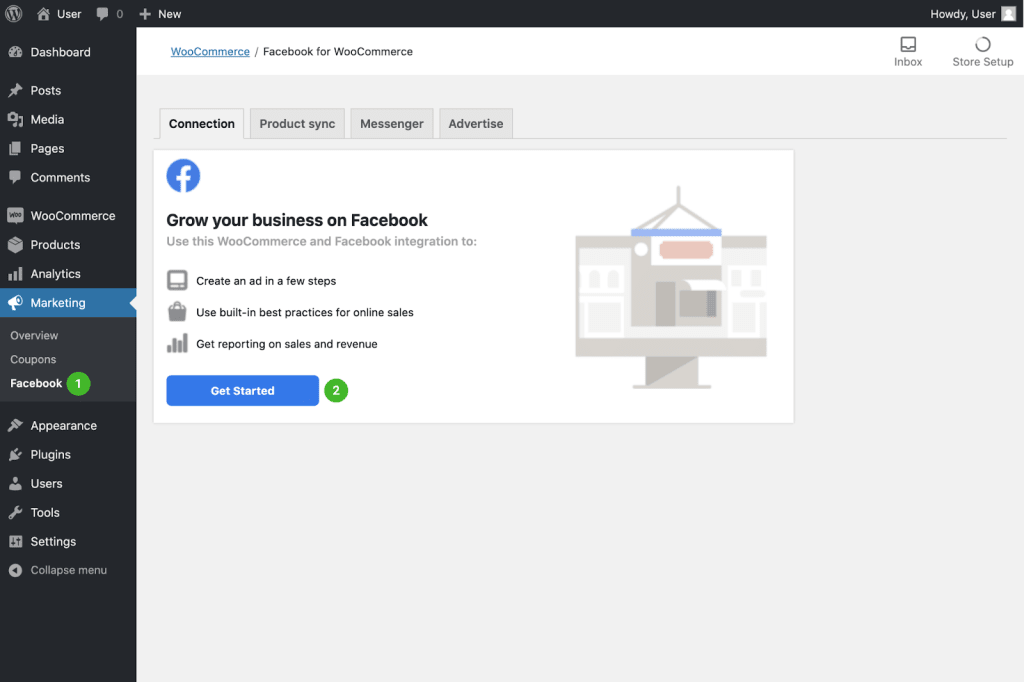1024x682 pixels.
Task: Open Media menu label
Action: pos(47,120)
